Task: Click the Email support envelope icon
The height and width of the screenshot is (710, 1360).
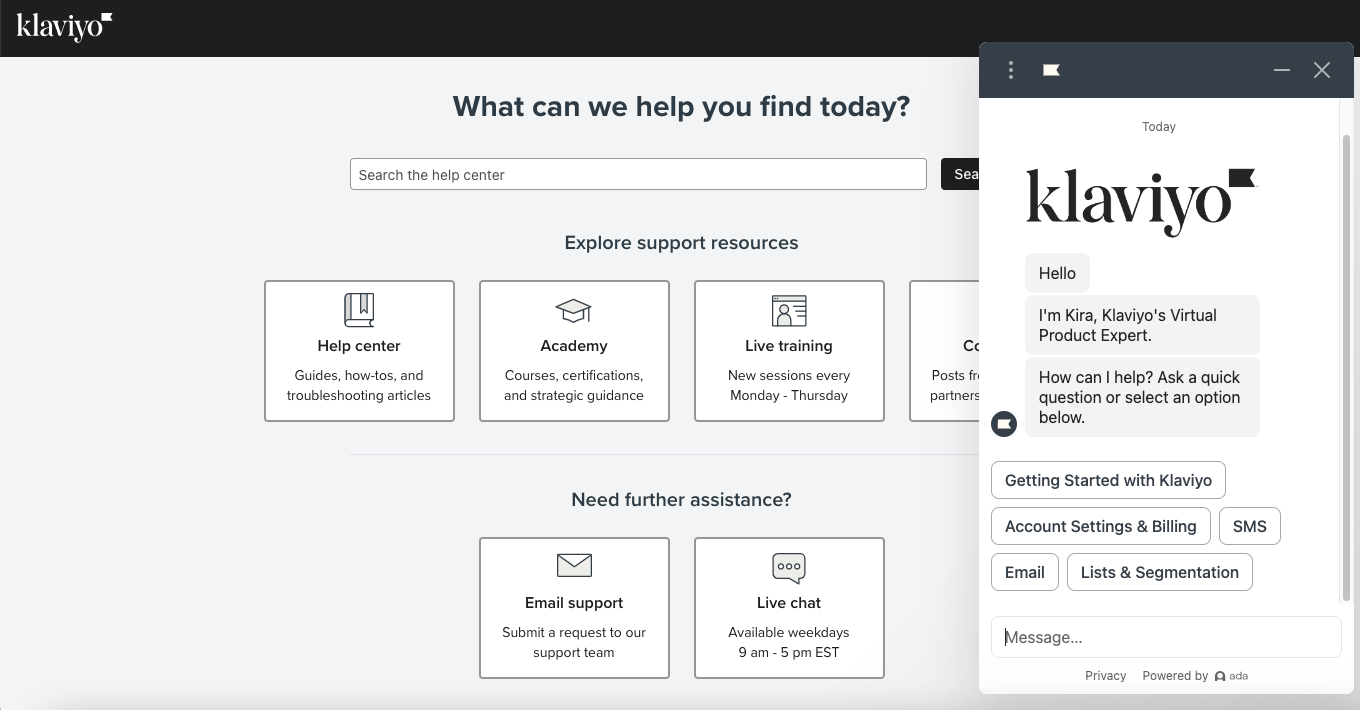Action: [574, 566]
